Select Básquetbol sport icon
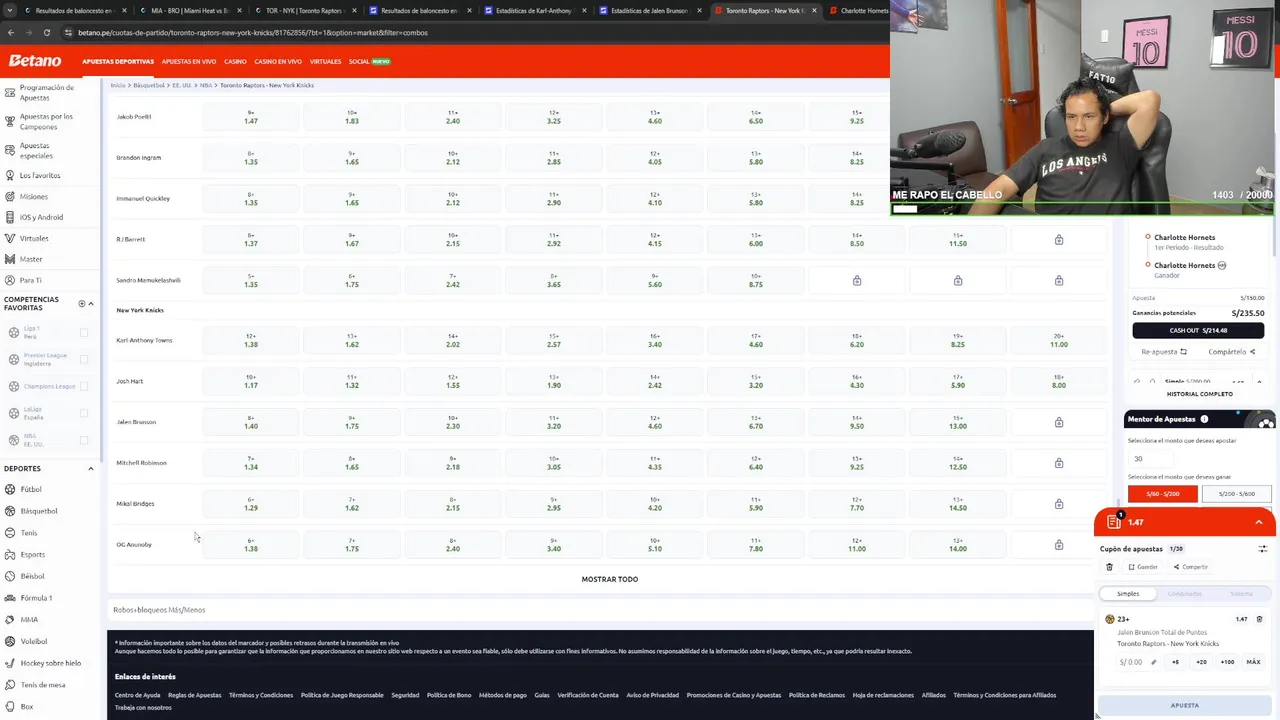1280x720 pixels. [10, 511]
